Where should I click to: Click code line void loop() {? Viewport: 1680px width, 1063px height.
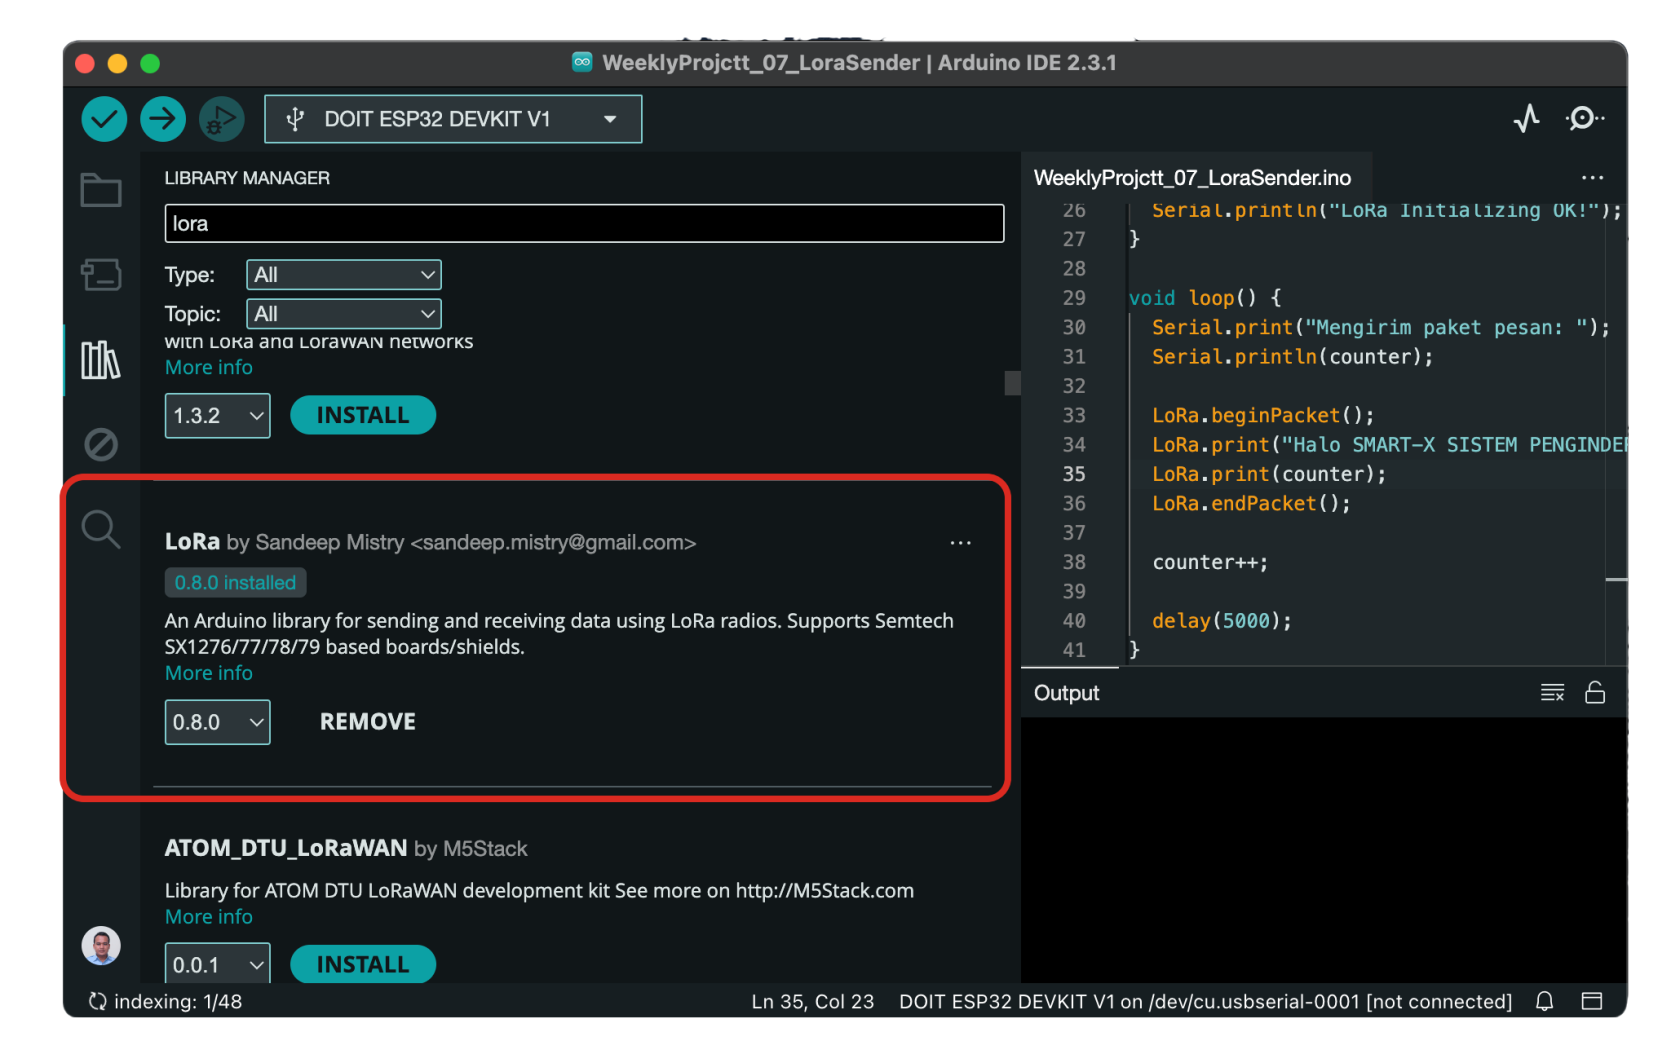tap(1204, 298)
